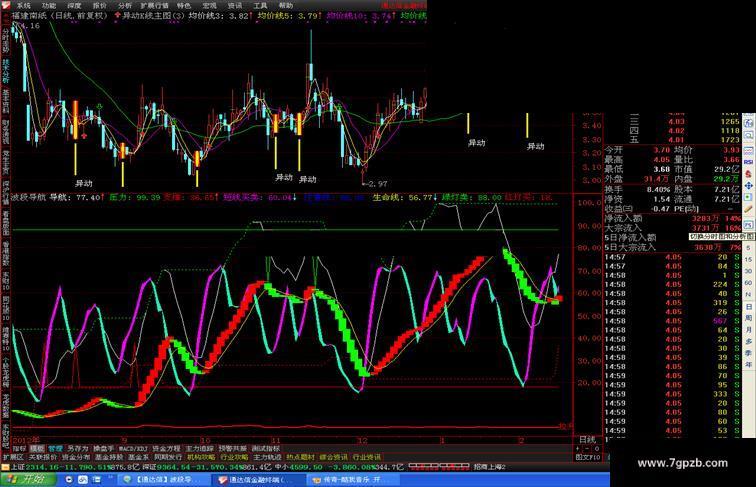Open the 机构攻略 tab

201,457
